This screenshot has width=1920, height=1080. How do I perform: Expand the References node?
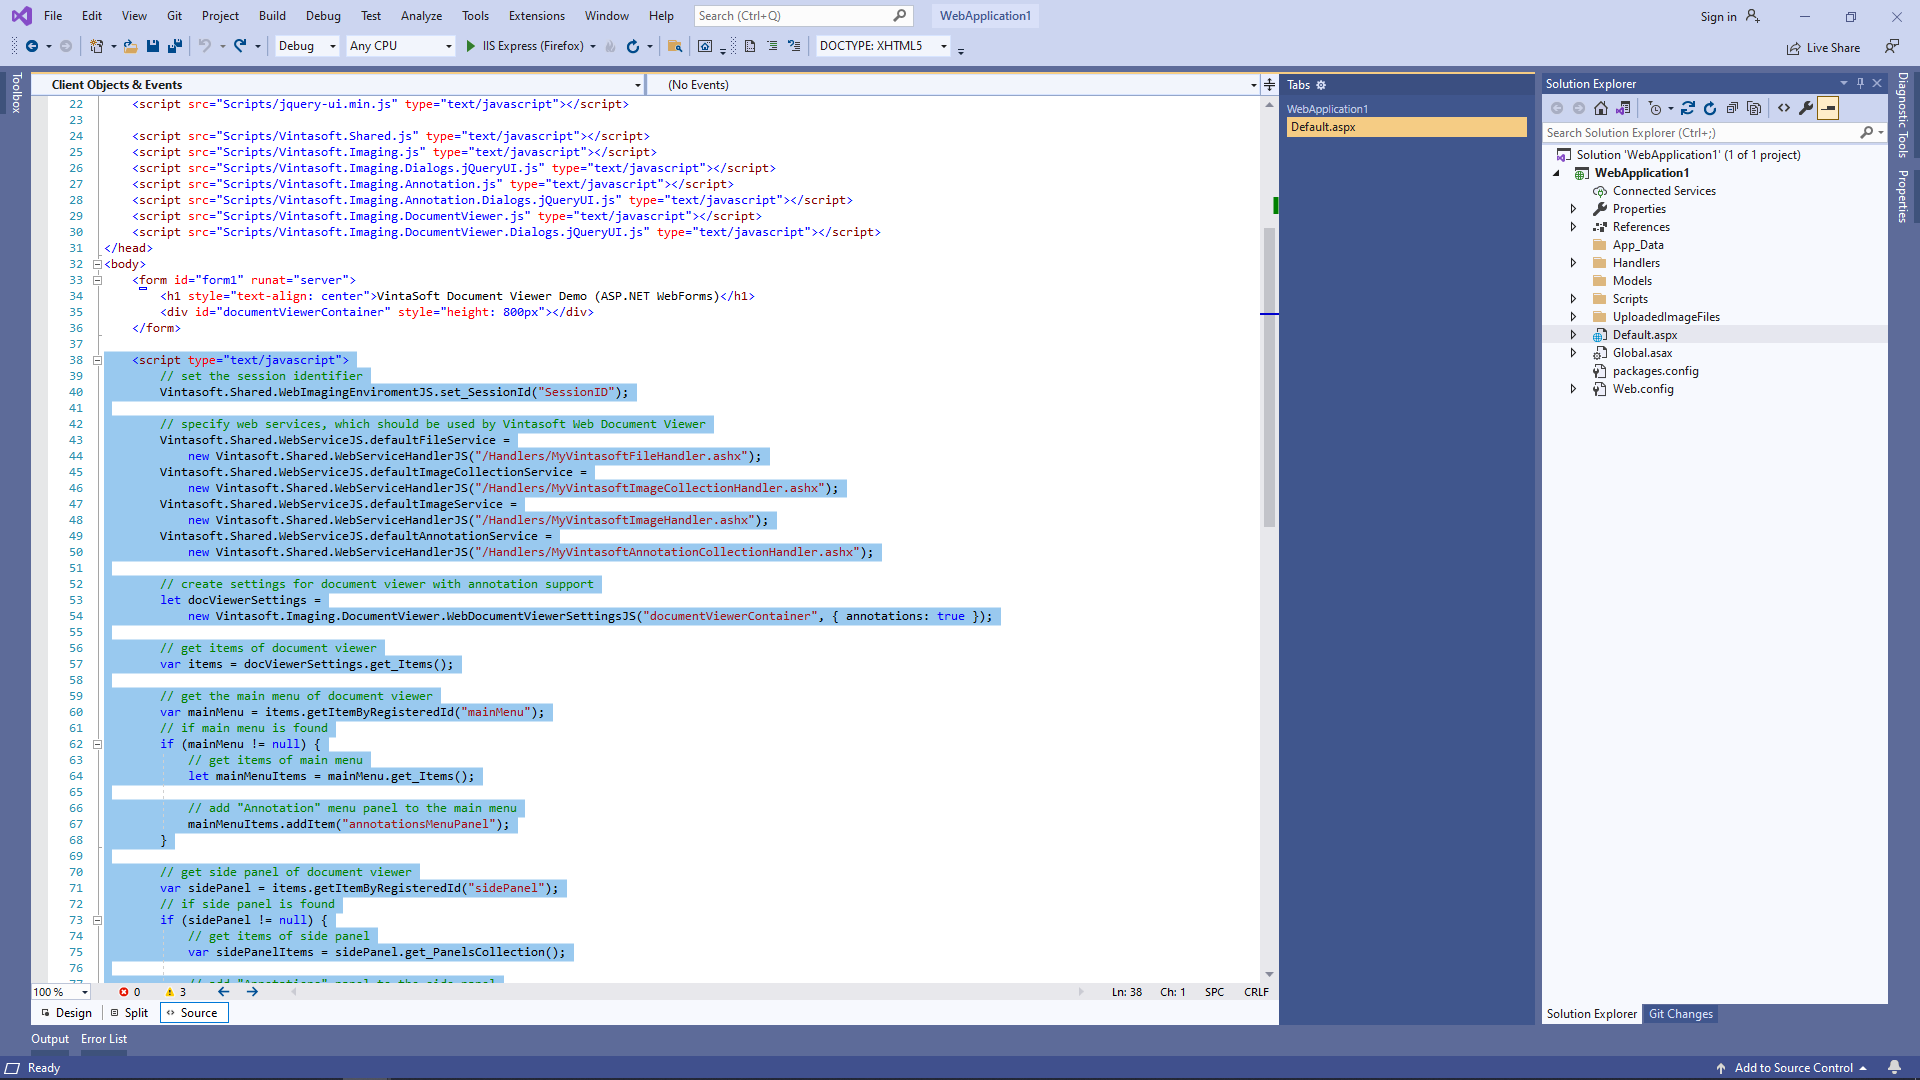tap(1575, 227)
